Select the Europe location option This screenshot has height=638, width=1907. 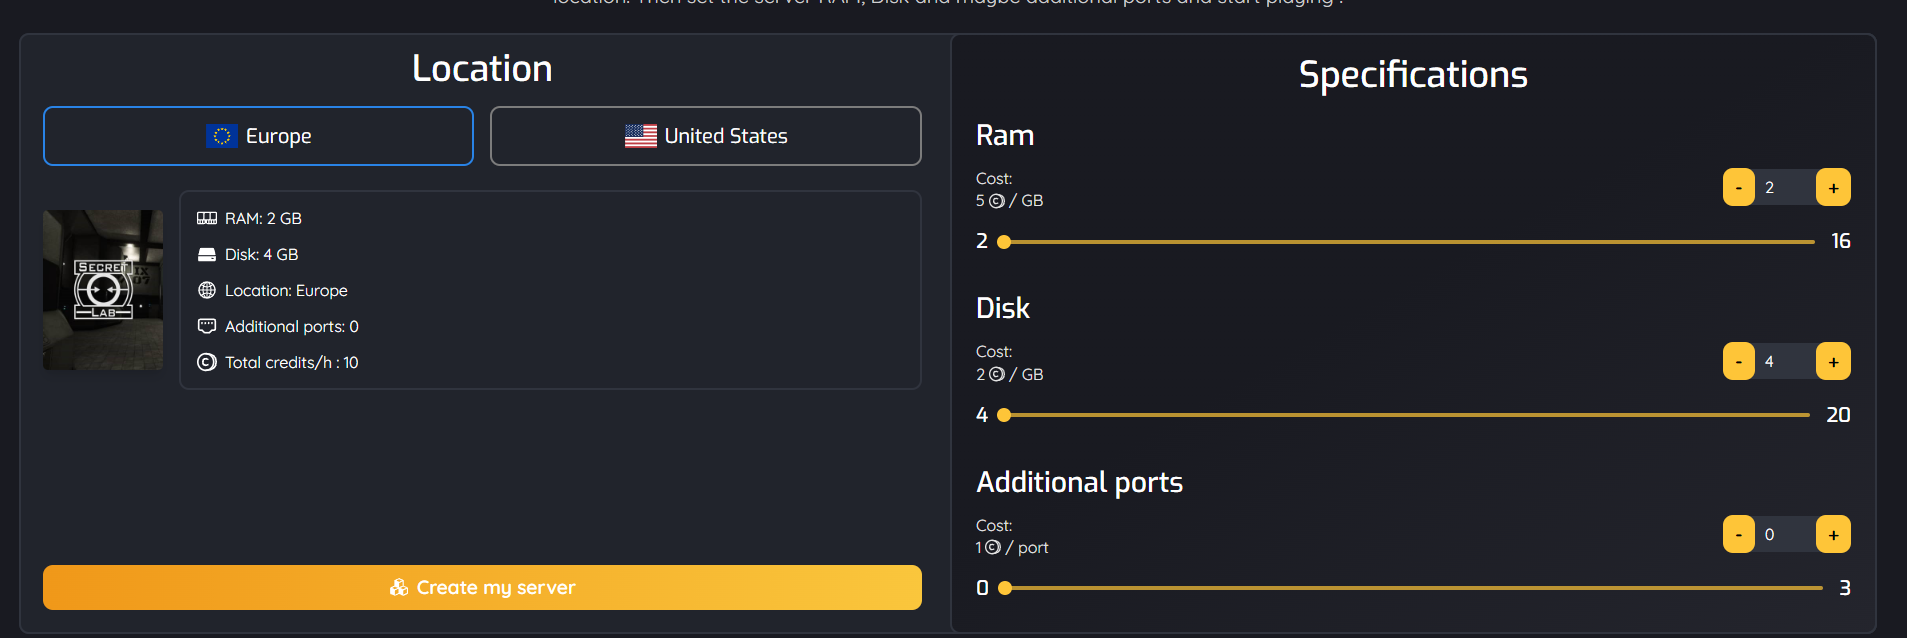click(258, 136)
